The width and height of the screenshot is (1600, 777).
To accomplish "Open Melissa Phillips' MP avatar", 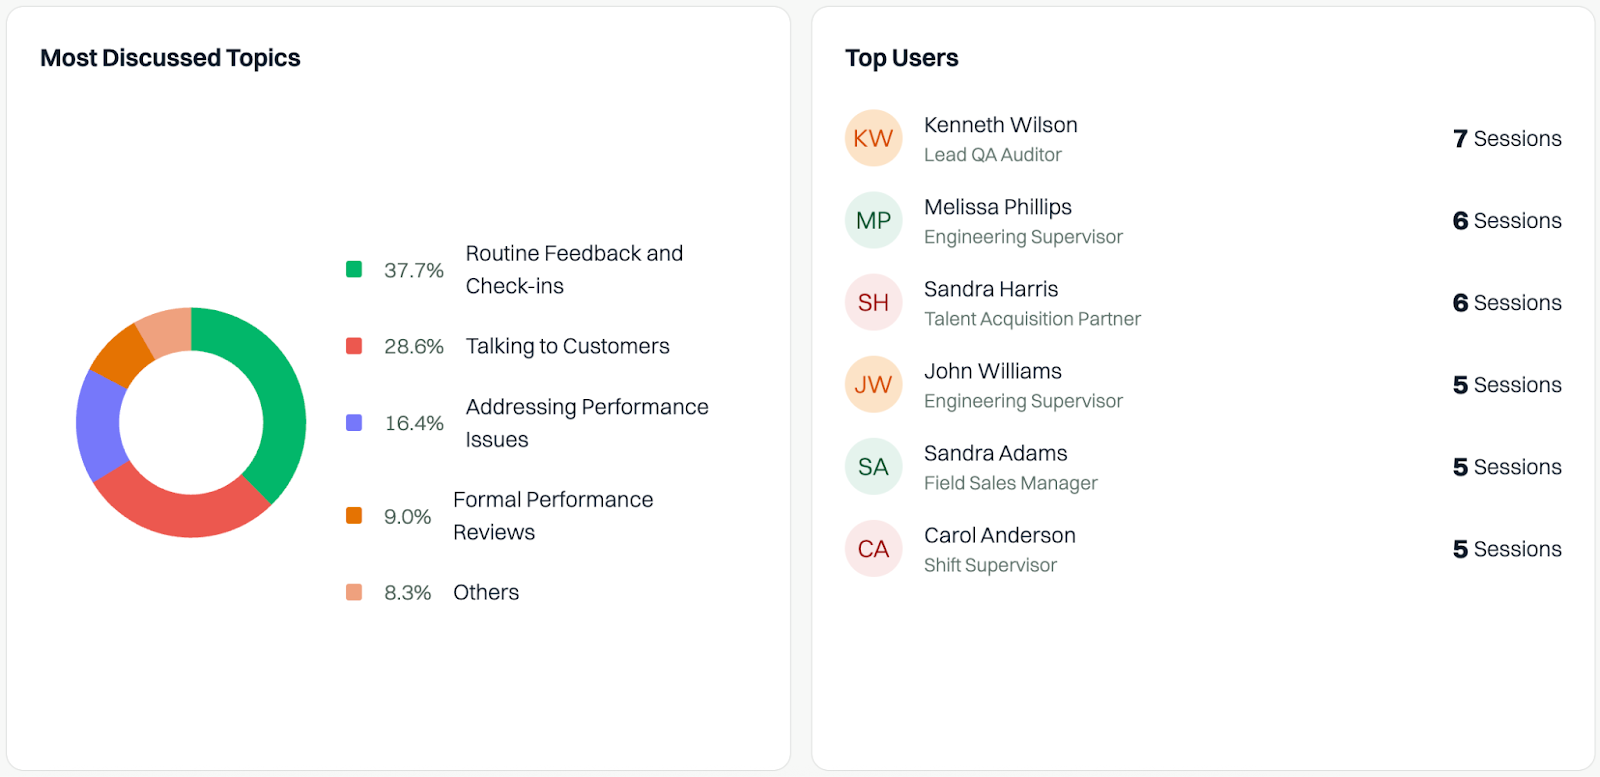I will (873, 220).
